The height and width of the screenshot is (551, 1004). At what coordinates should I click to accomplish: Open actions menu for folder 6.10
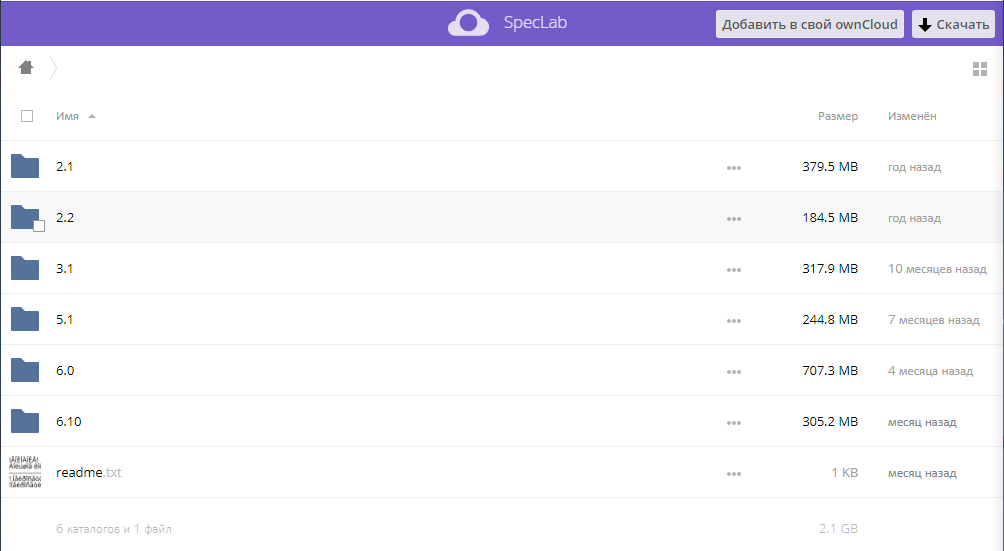(734, 423)
